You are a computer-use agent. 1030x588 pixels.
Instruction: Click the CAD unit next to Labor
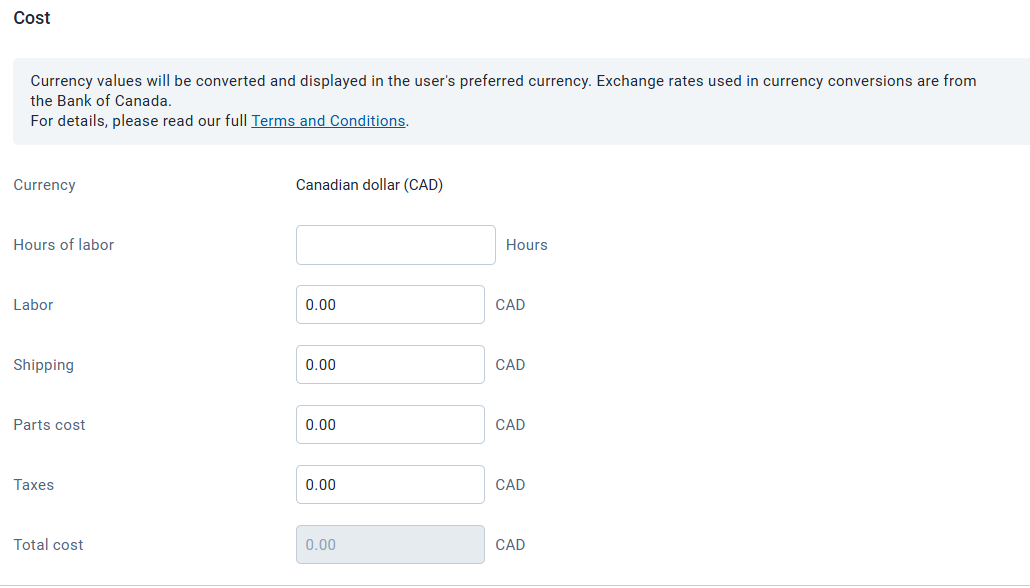(510, 305)
